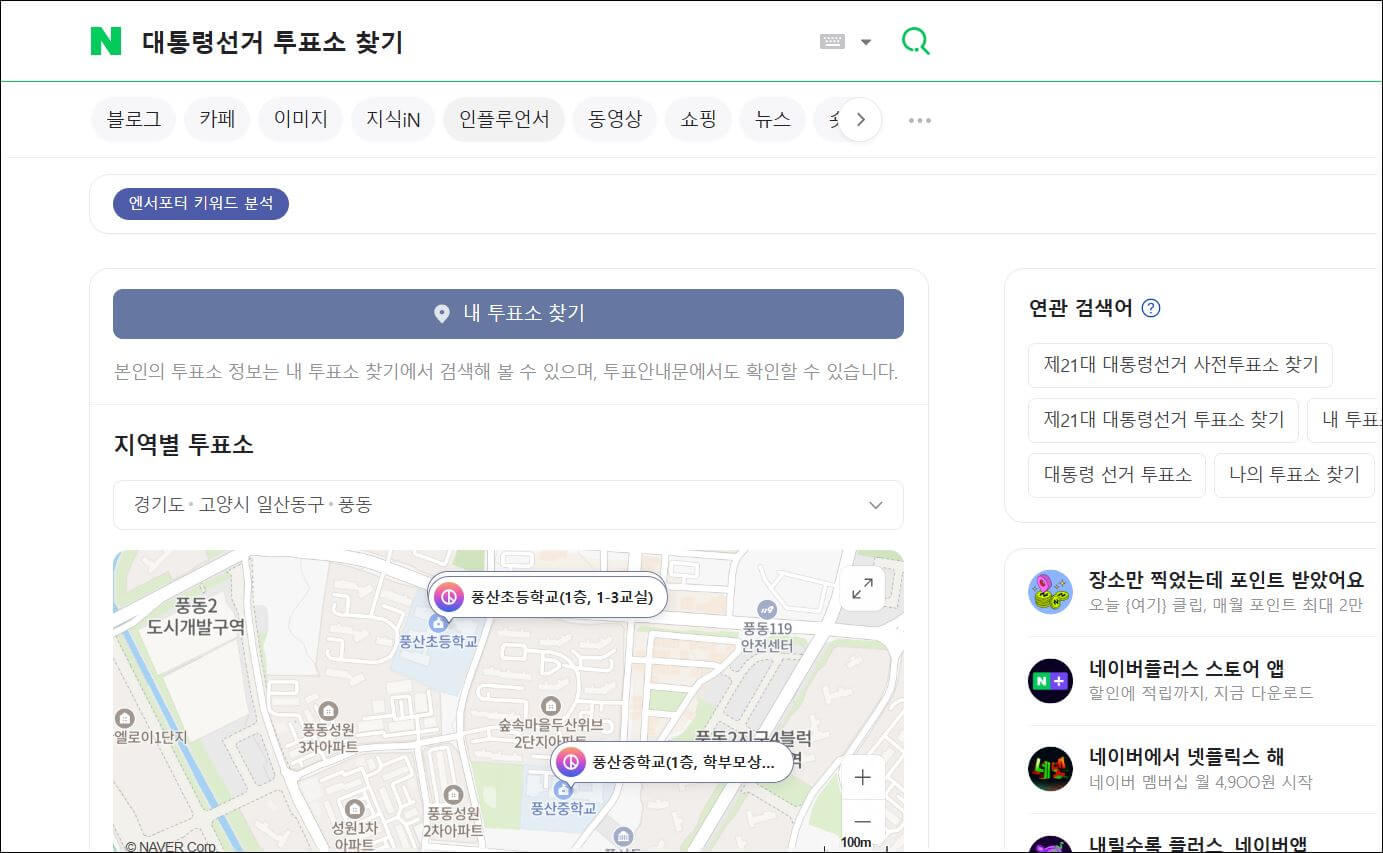Open the virtual keyboard input icon
Viewport: 1383px width, 853px height.
[x=832, y=42]
